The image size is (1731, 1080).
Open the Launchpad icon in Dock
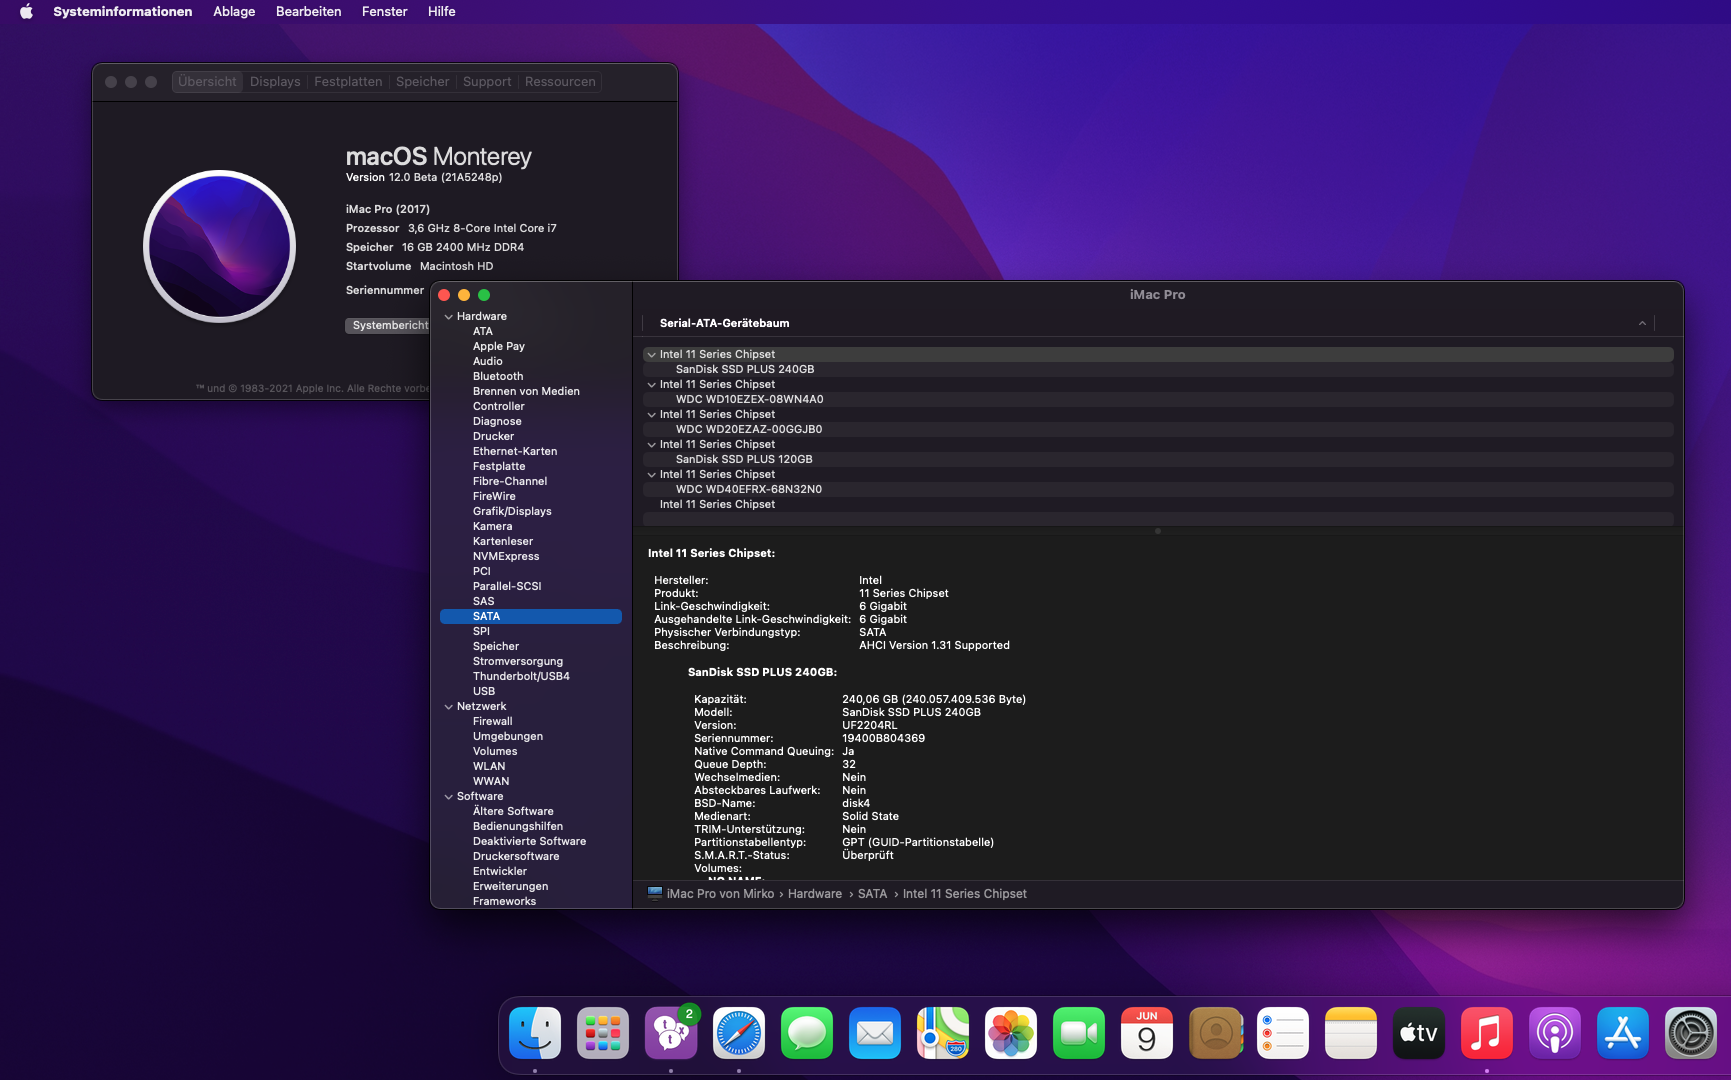point(603,1033)
